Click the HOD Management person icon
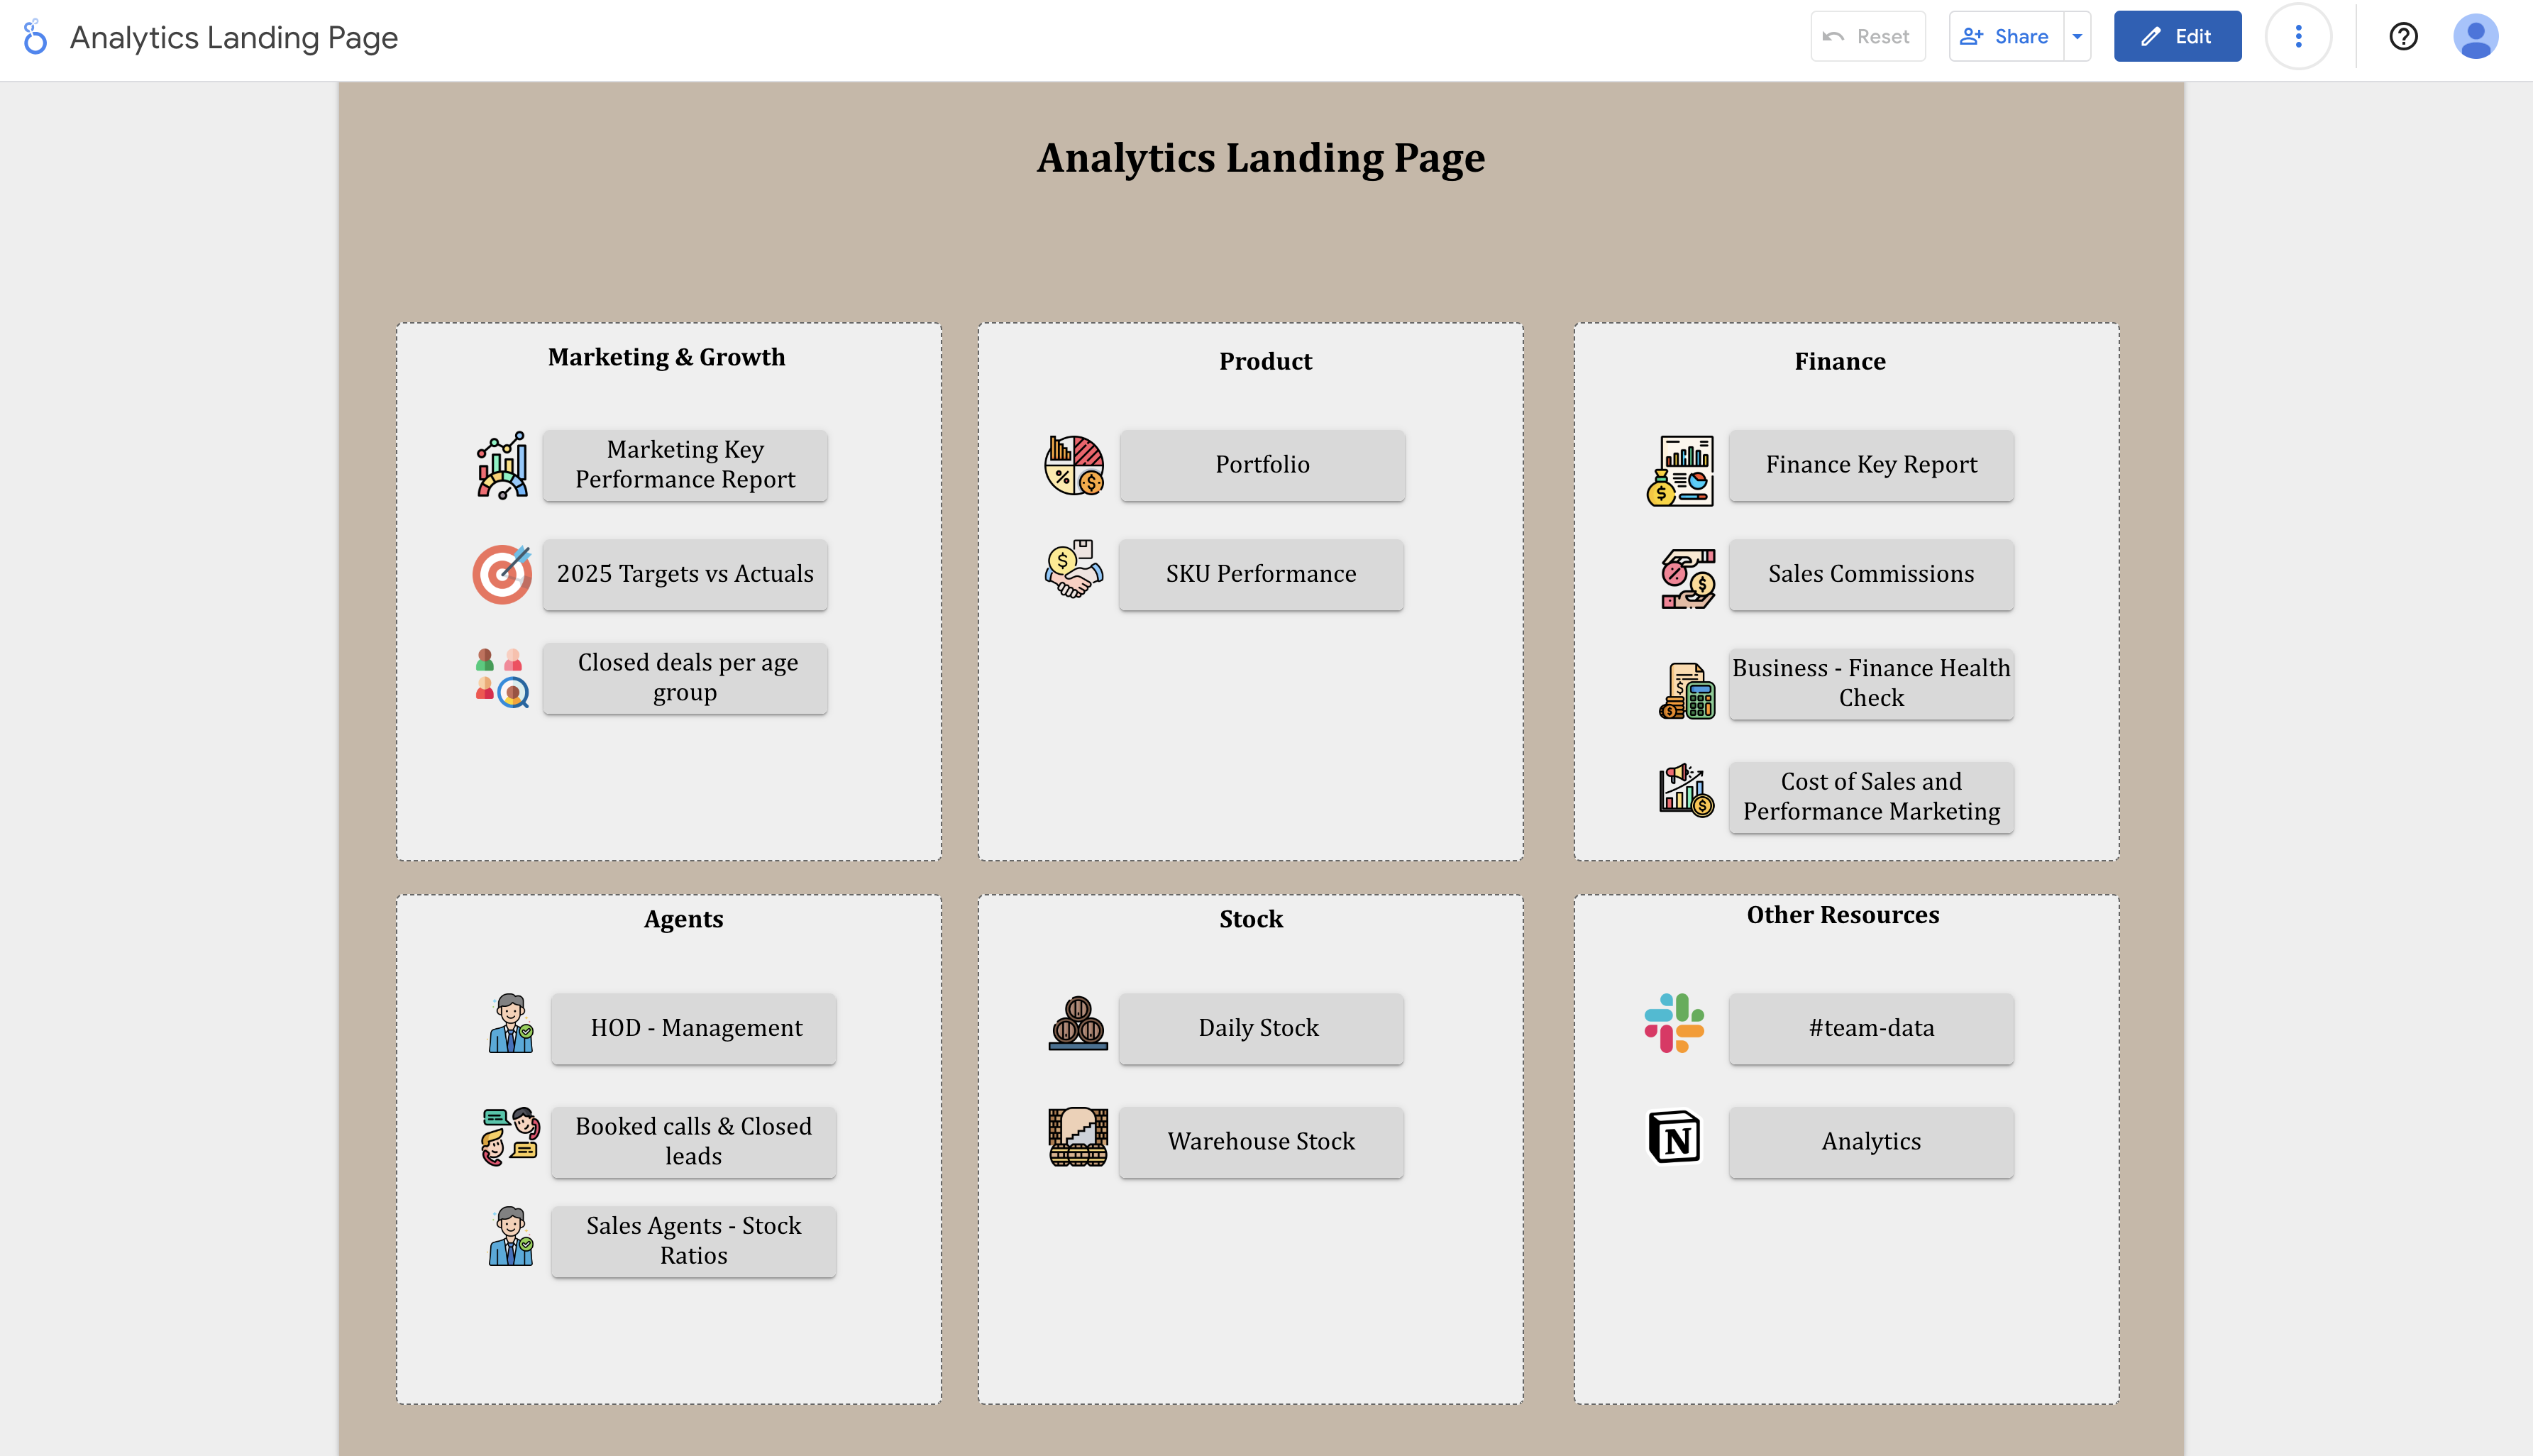Image resolution: width=2533 pixels, height=1456 pixels. pyautogui.click(x=511, y=1023)
